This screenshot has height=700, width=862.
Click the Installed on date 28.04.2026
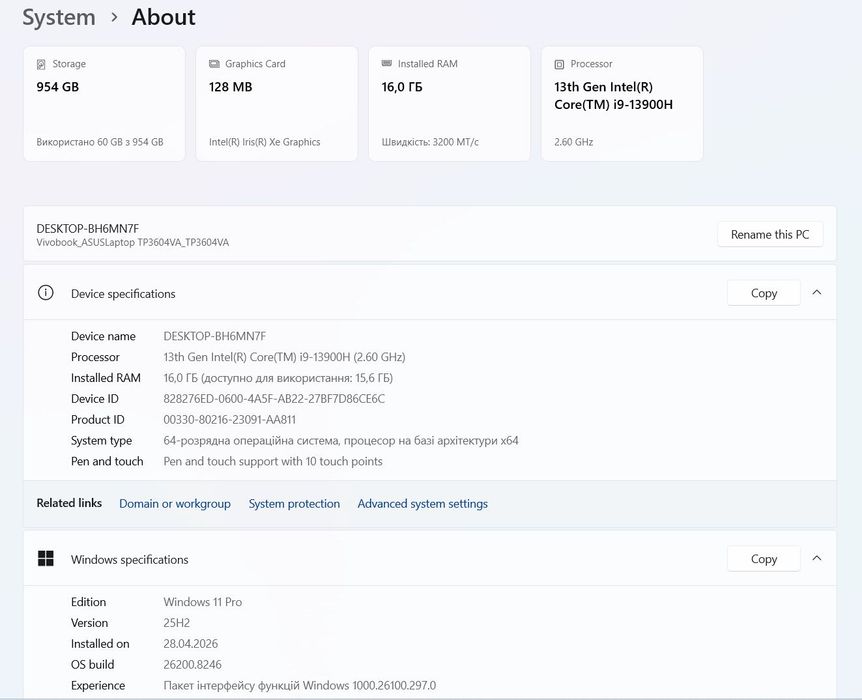click(190, 643)
